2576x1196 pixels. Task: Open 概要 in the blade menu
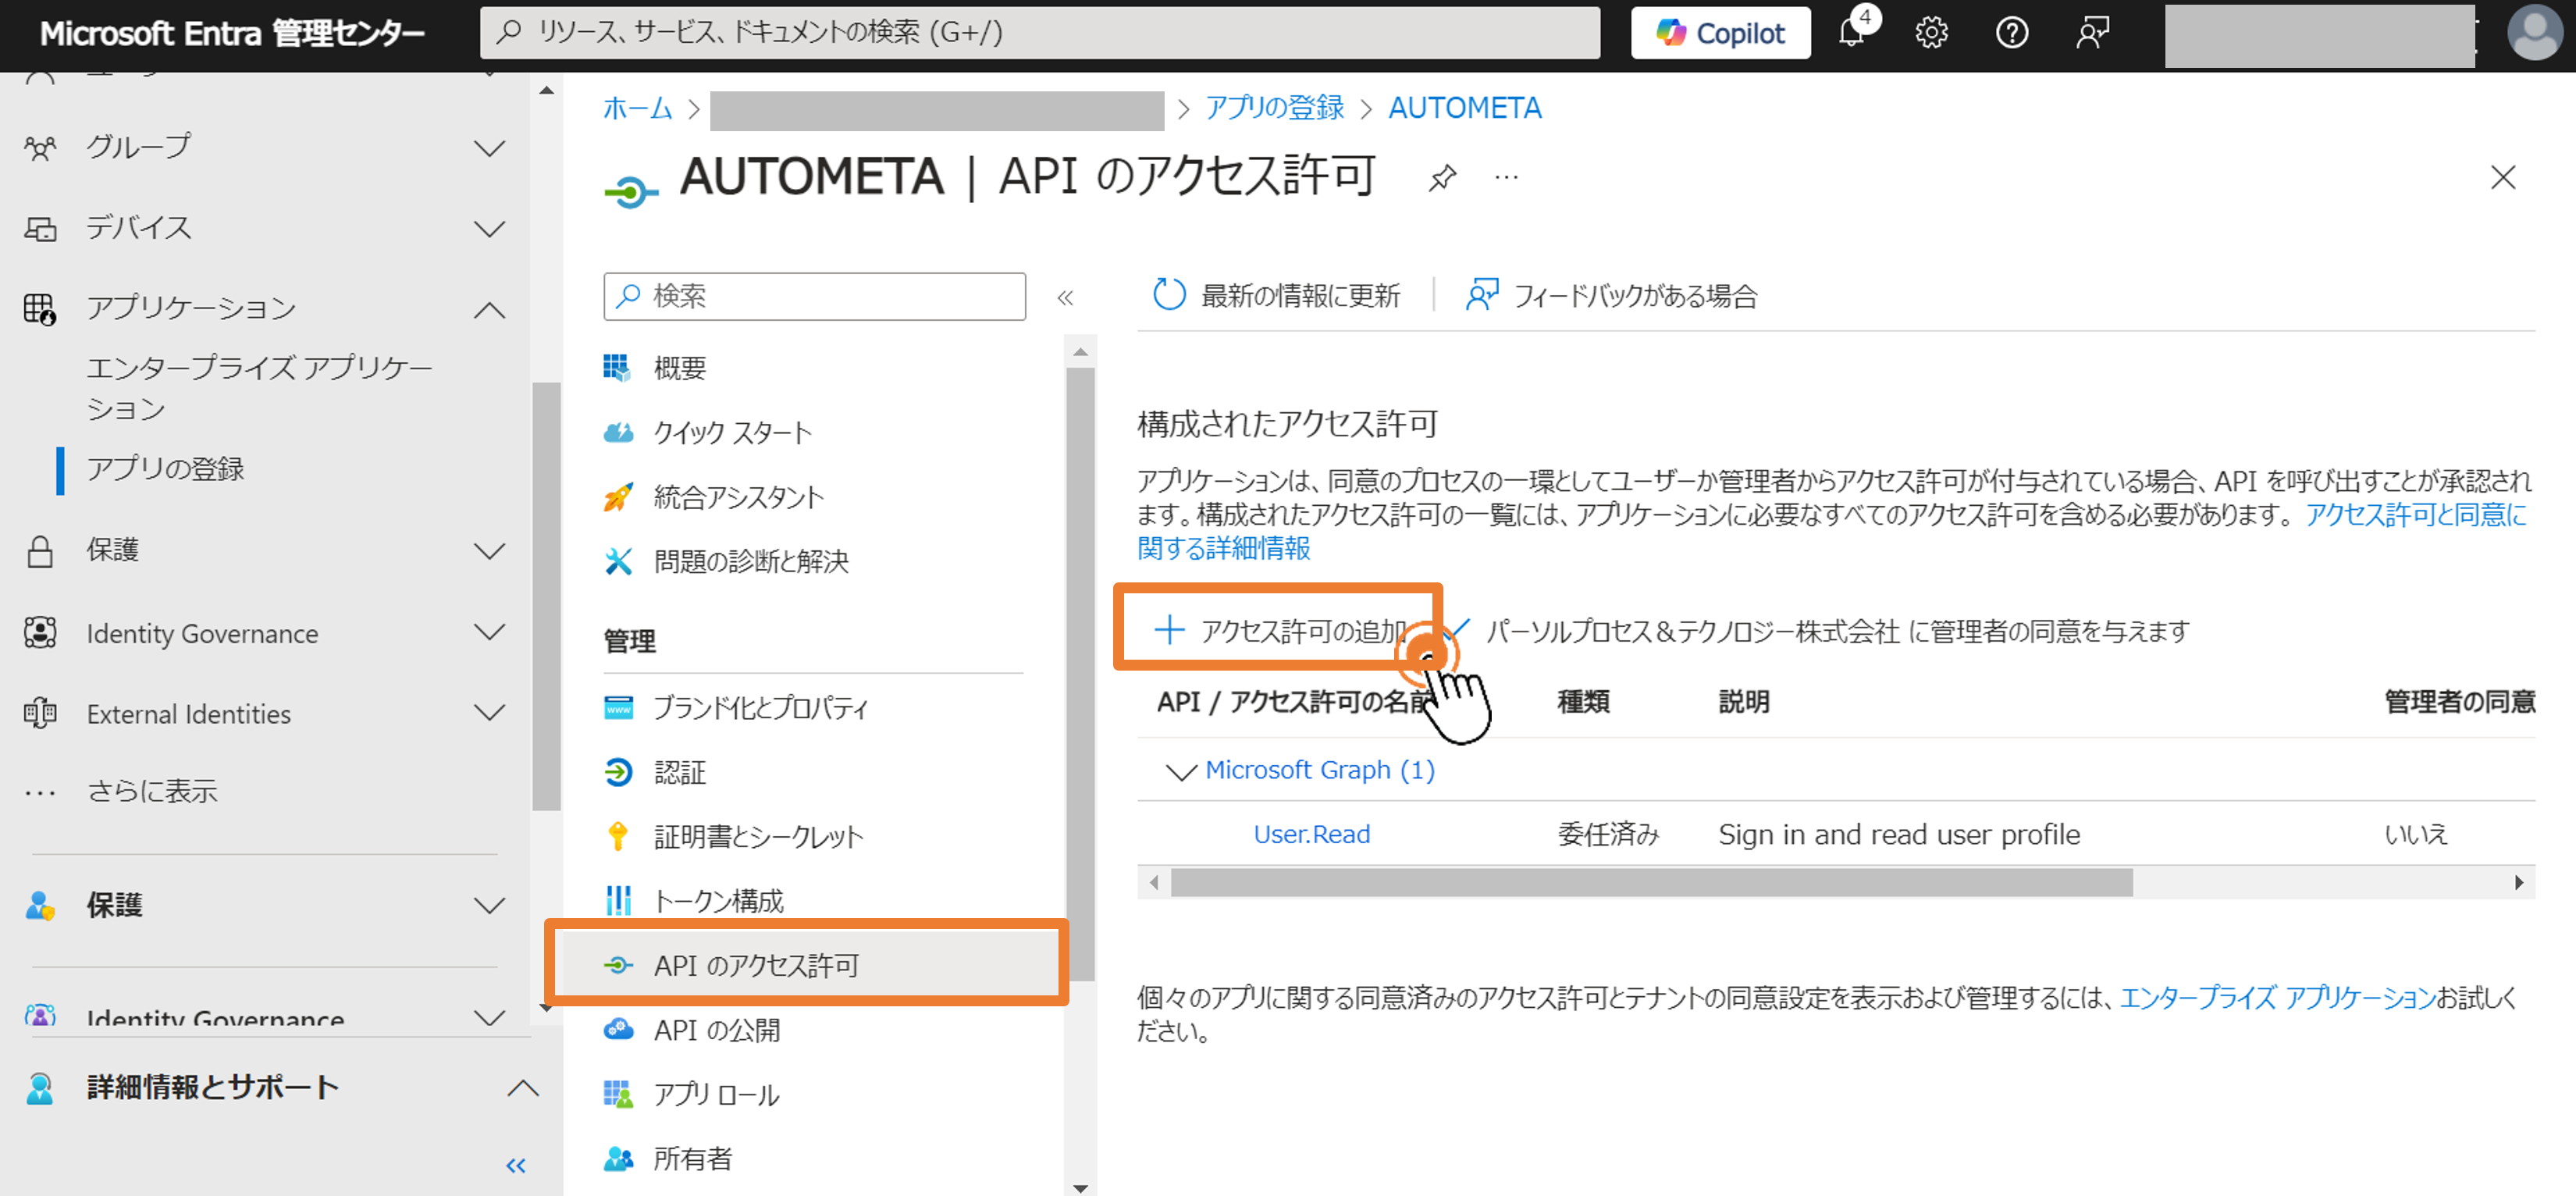[x=680, y=368]
